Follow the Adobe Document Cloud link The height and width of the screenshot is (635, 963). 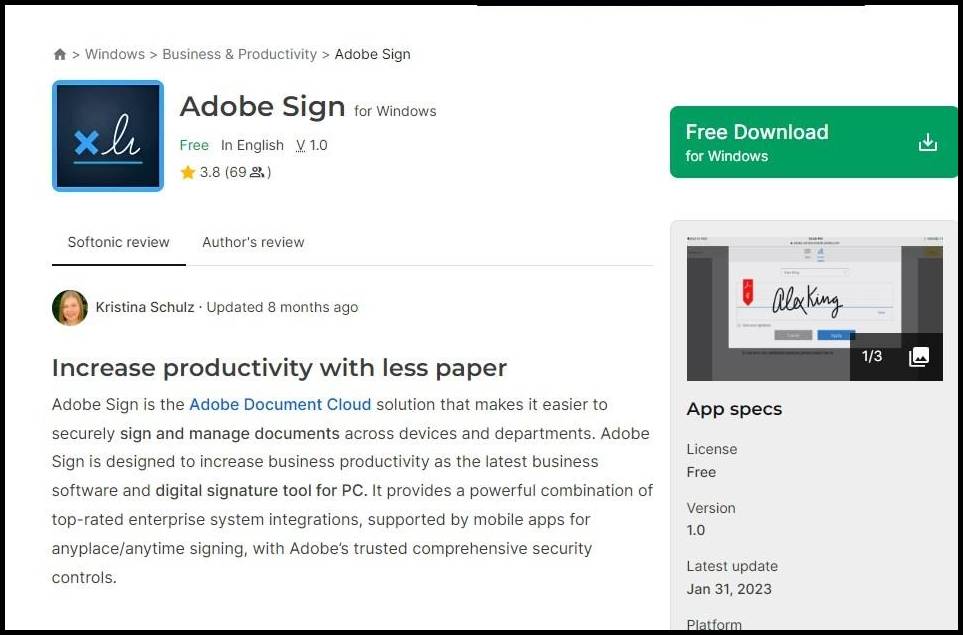(x=280, y=404)
